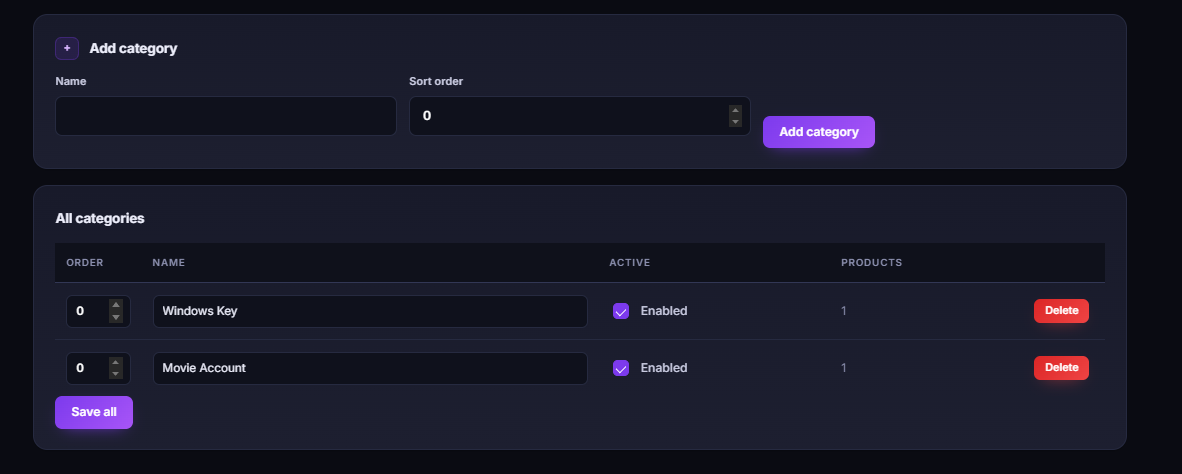Submit the Add category button
This screenshot has height=474, width=1182.
(819, 132)
